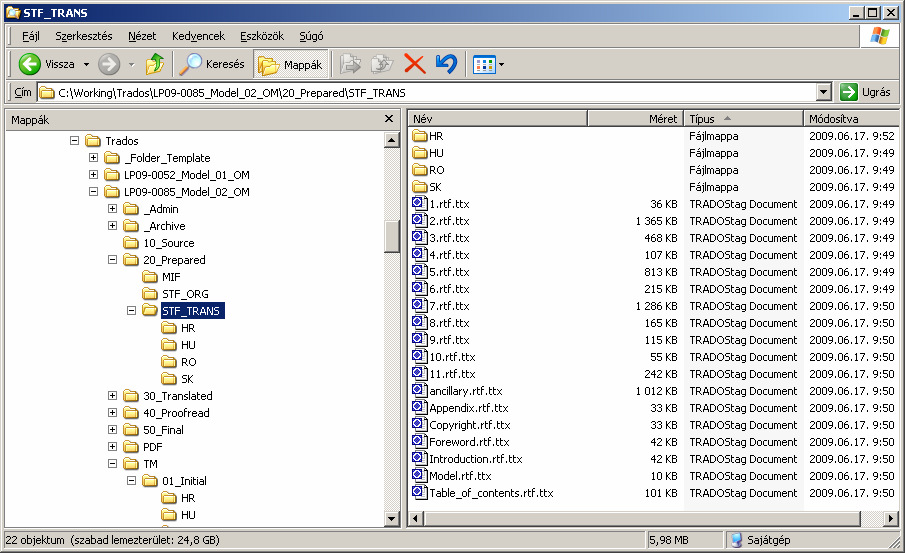Screen dimensions: 905x553
Task: Sort by Módosítva column header
Action: (x=851, y=118)
